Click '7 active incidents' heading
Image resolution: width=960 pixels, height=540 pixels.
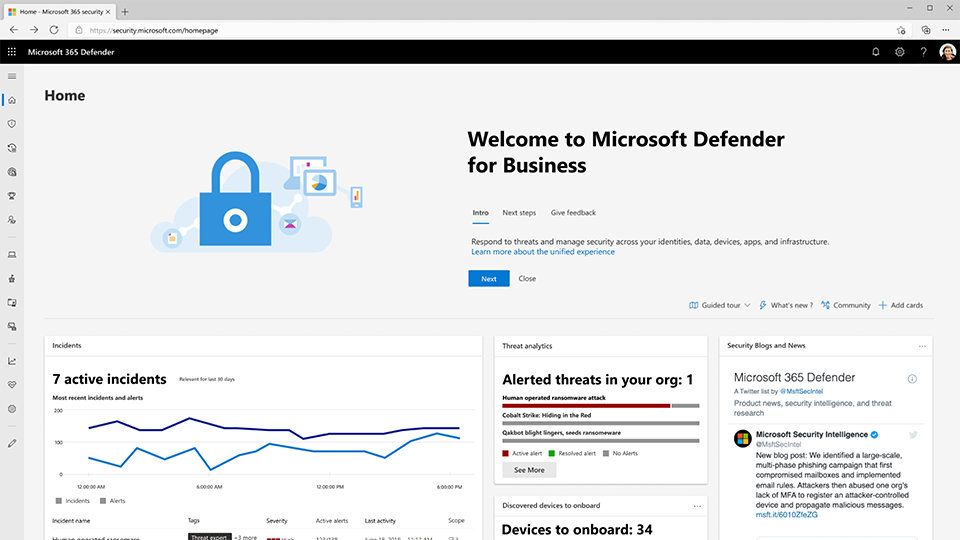pyautogui.click(x=110, y=379)
